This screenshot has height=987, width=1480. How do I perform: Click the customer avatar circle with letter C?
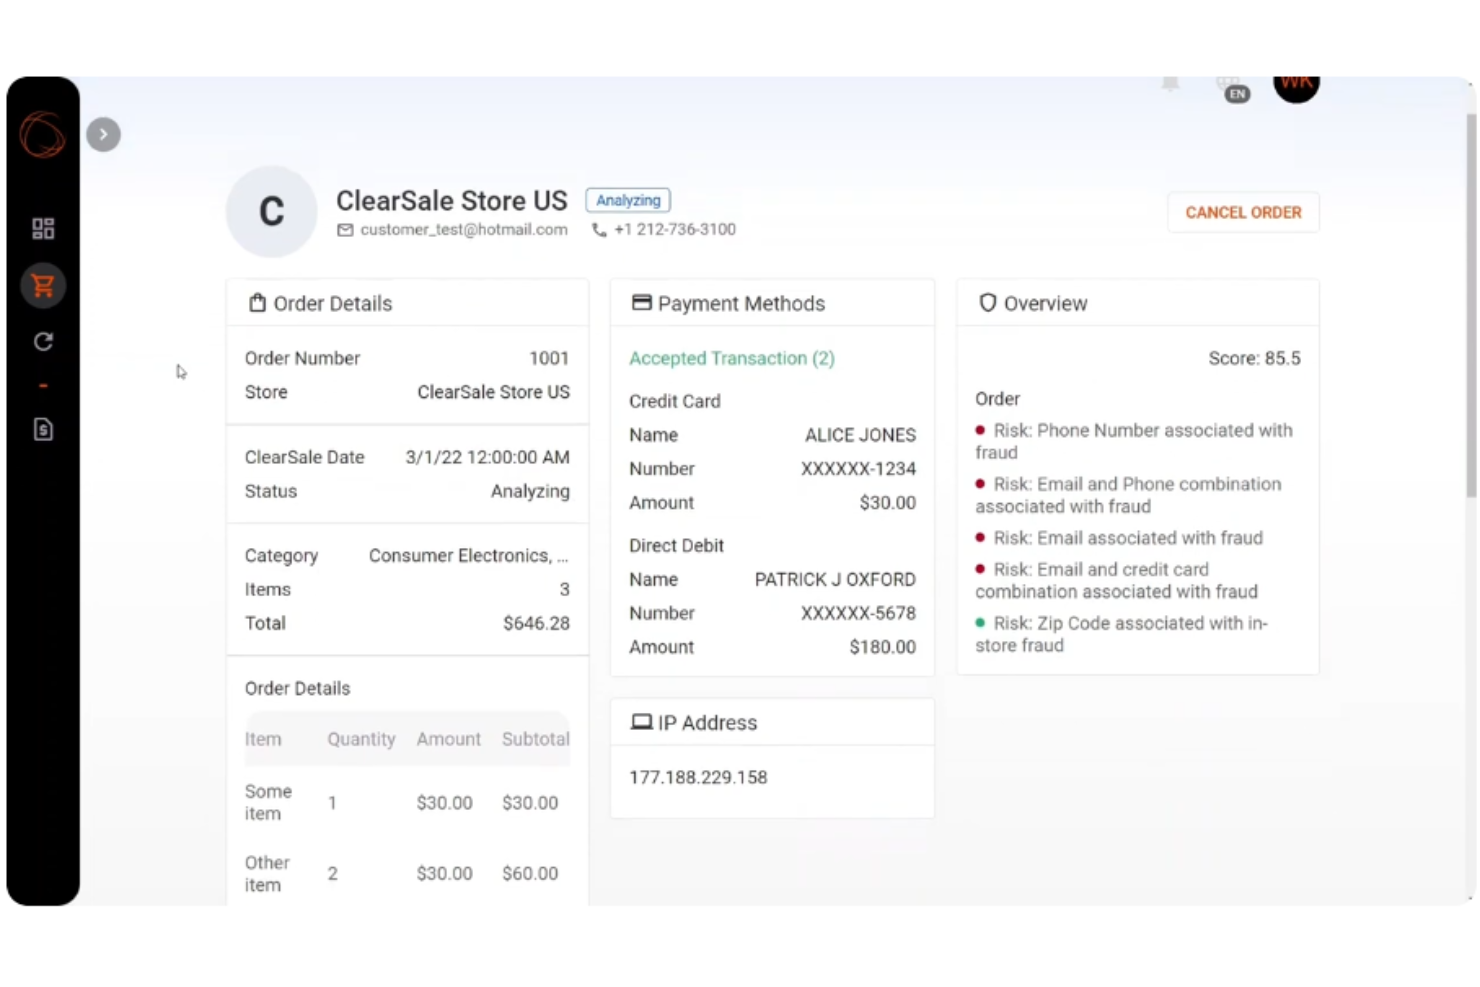[272, 212]
